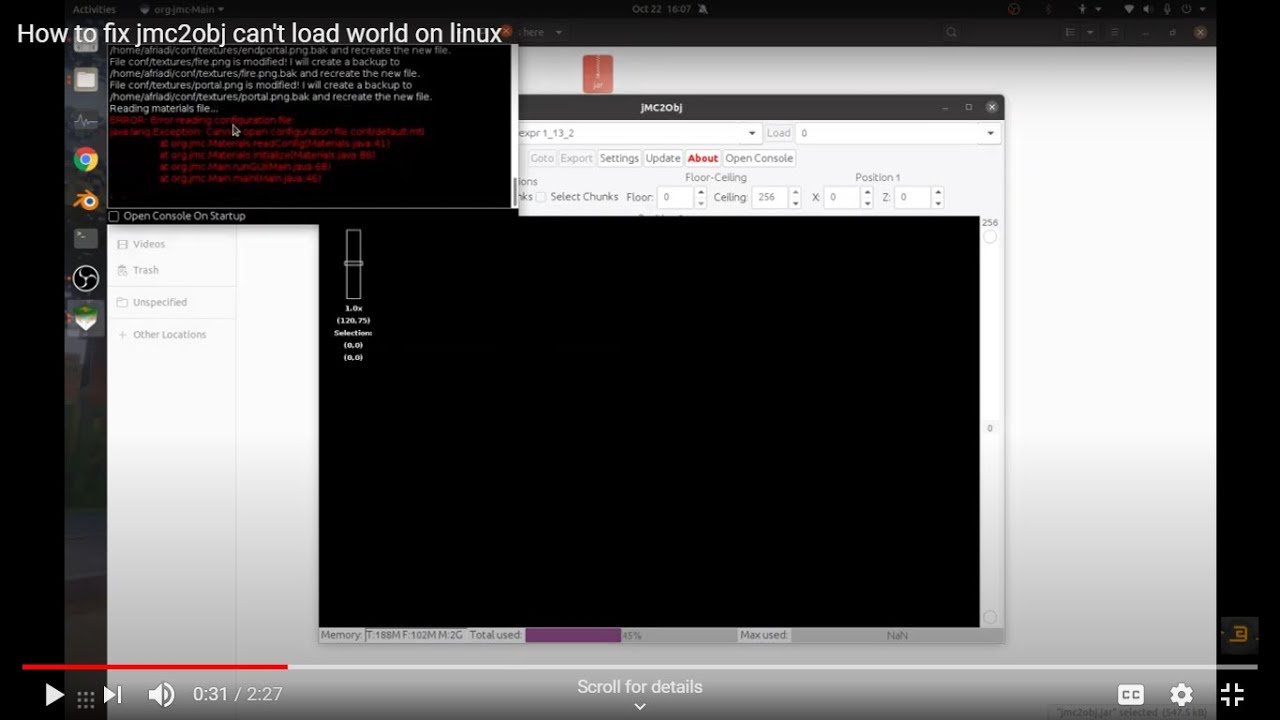Increase the Position 1 X spinner
The width and height of the screenshot is (1280, 720).
[x=867, y=192]
